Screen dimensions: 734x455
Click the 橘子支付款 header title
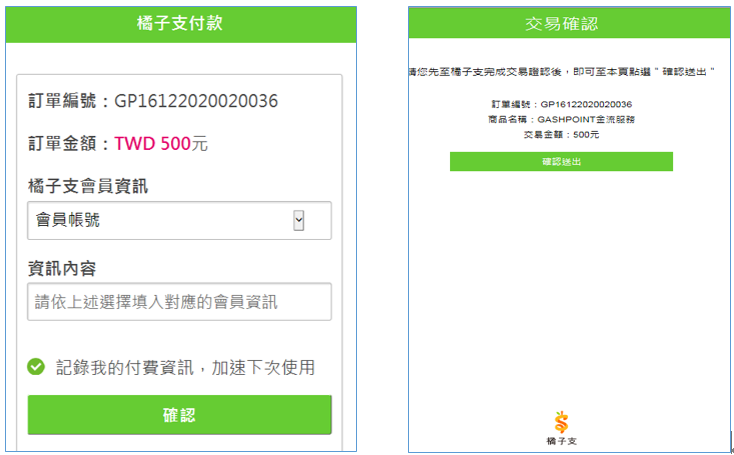tap(180, 23)
